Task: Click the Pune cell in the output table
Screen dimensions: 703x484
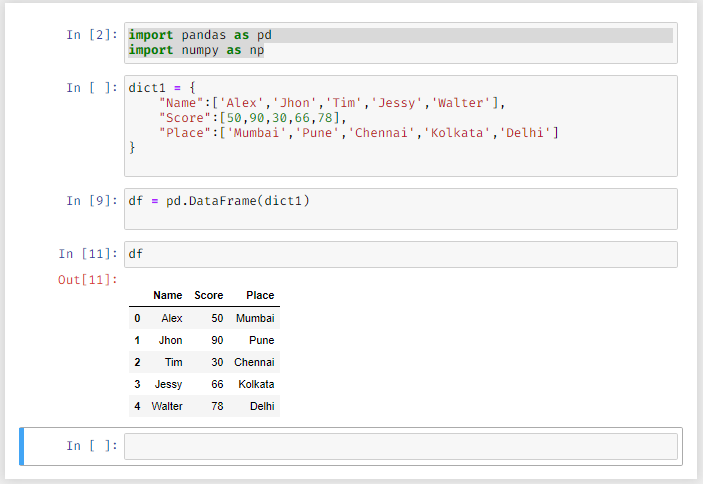Action: 261,340
